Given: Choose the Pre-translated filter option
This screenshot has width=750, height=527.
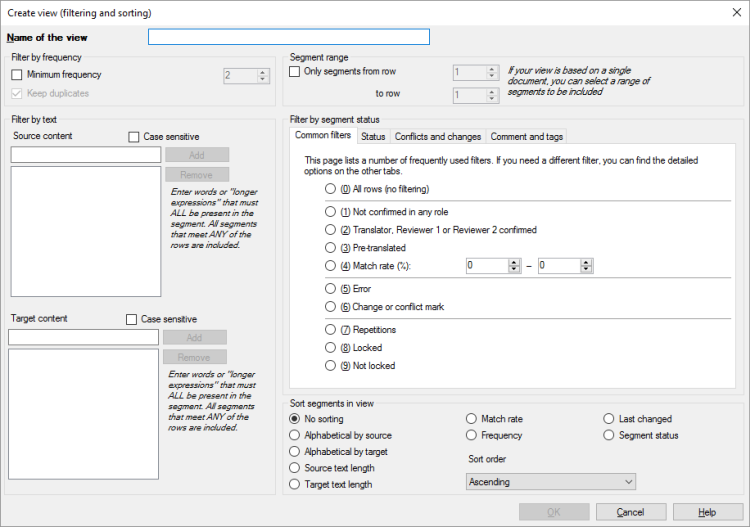Looking at the screenshot, I should [331, 248].
